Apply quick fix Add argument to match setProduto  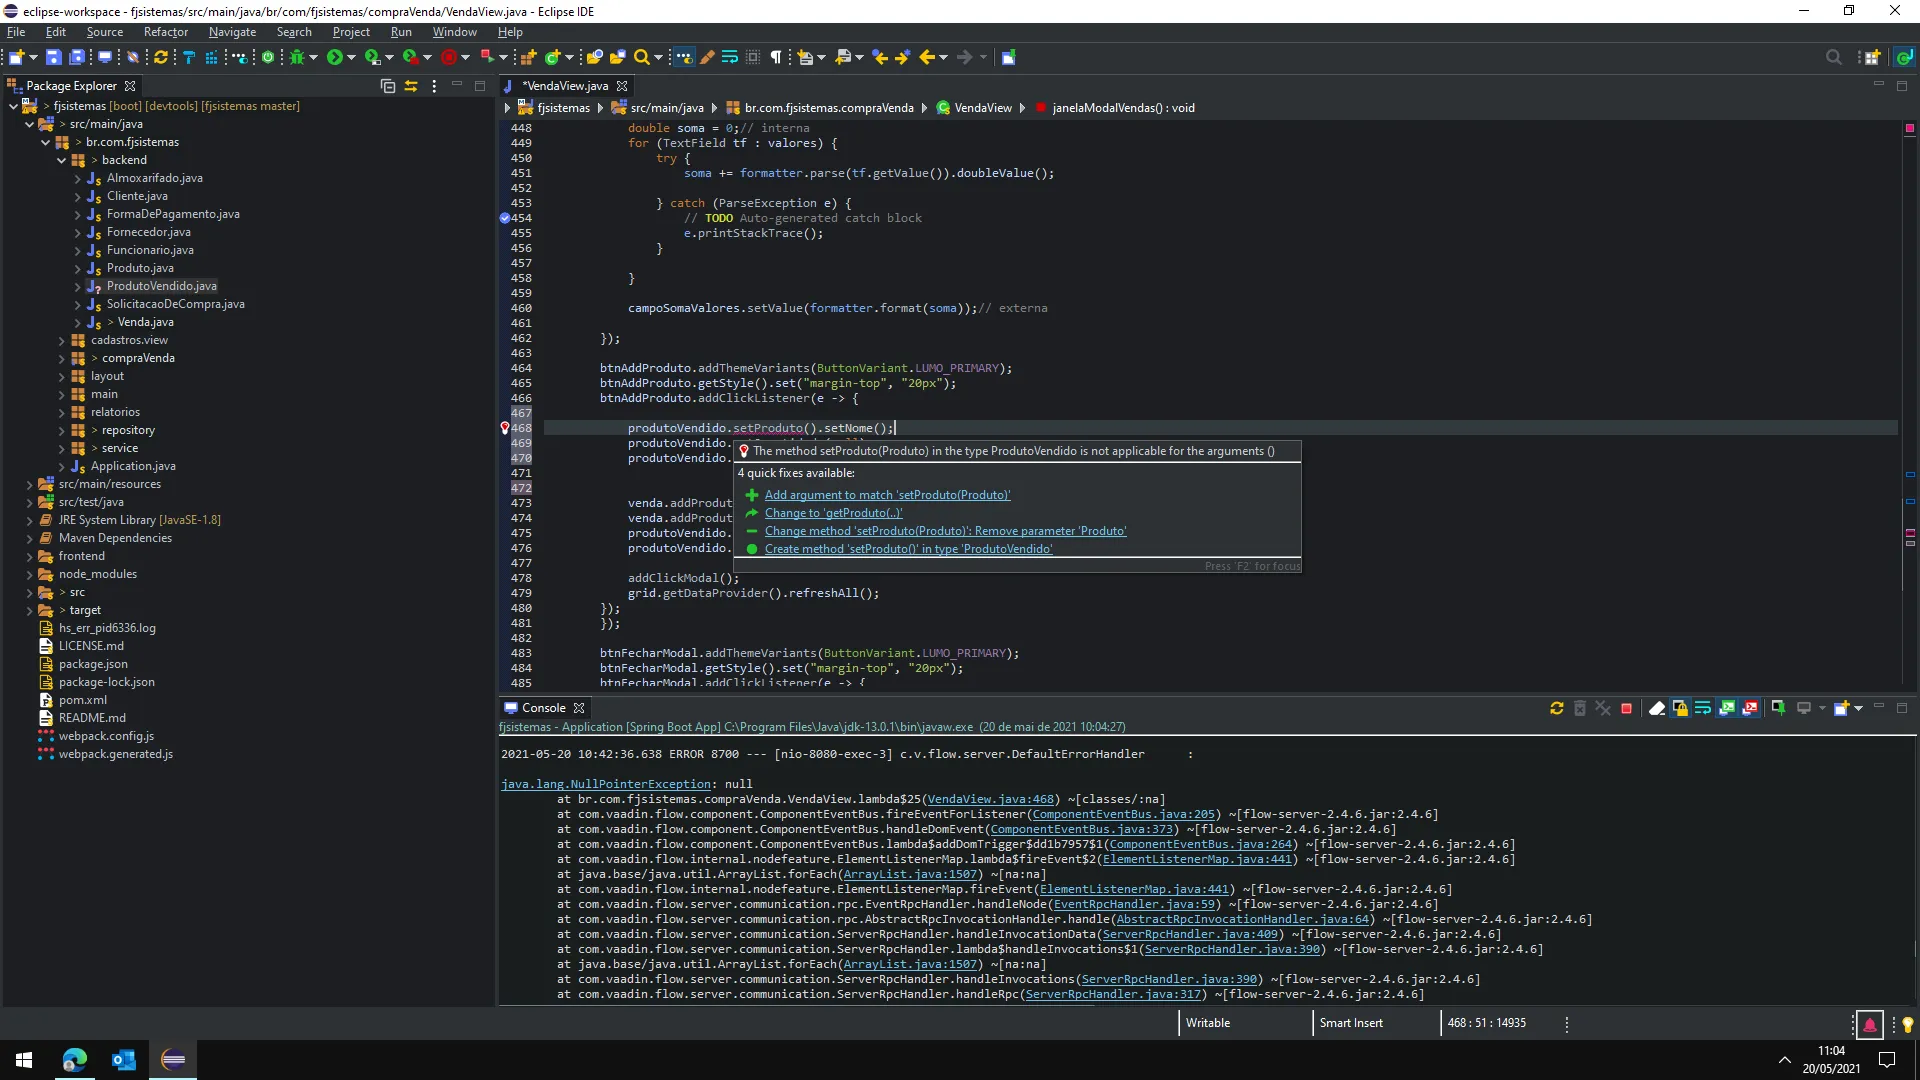click(887, 495)
